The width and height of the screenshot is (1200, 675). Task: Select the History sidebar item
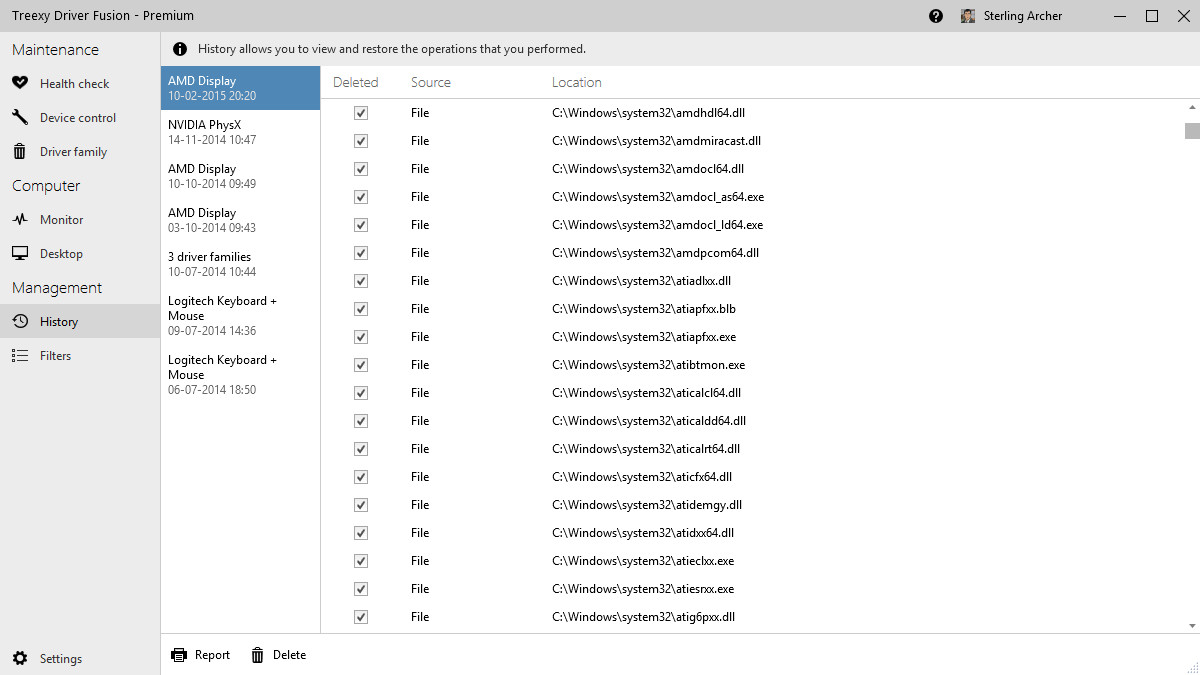pyautogui.click(x=80, y=322)
